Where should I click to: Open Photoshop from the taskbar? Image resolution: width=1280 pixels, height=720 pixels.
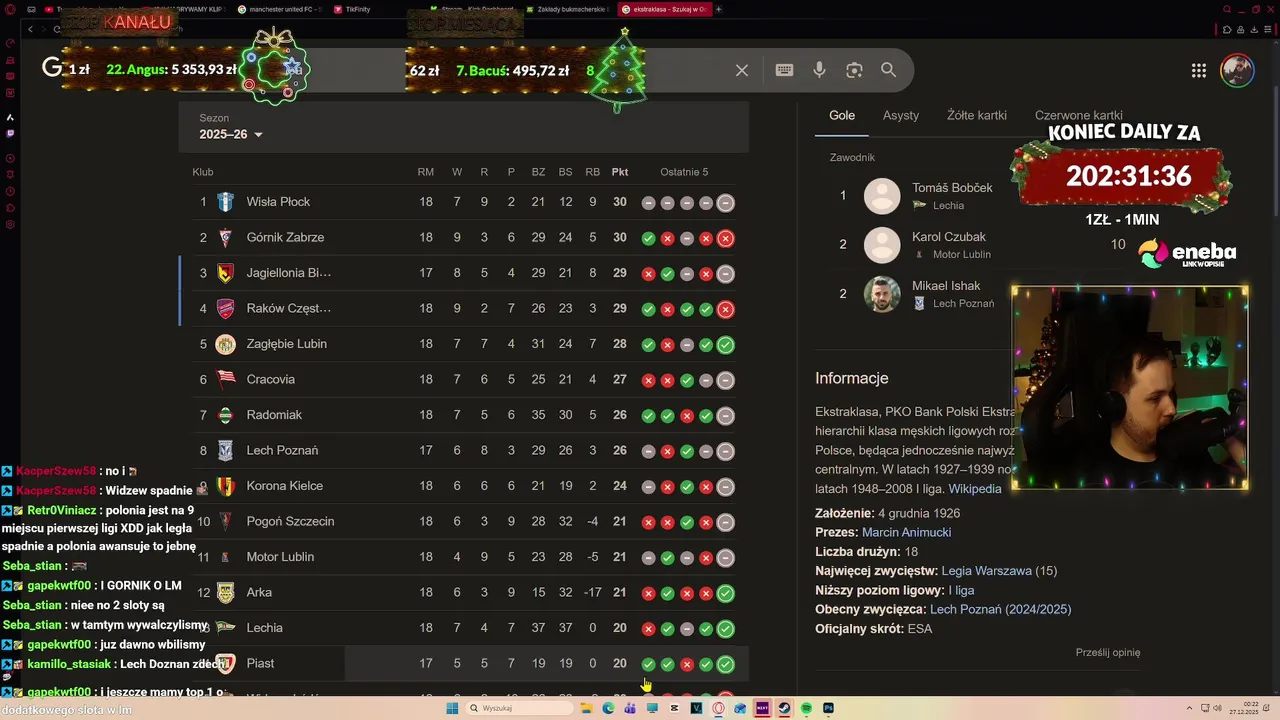828,708
